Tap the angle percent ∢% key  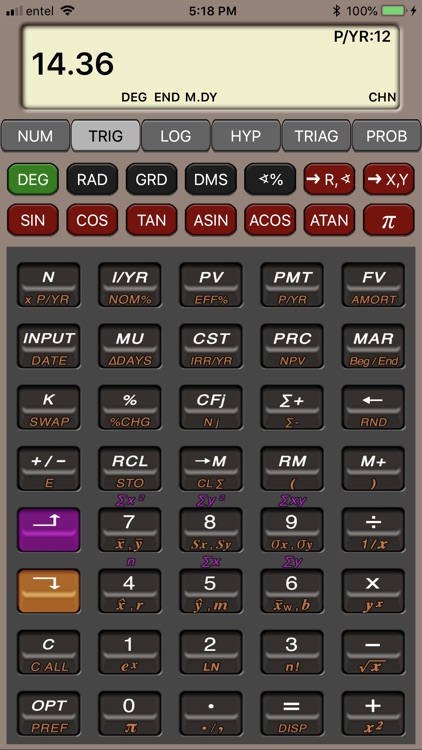pyautogui.click(x=270, y=179)
